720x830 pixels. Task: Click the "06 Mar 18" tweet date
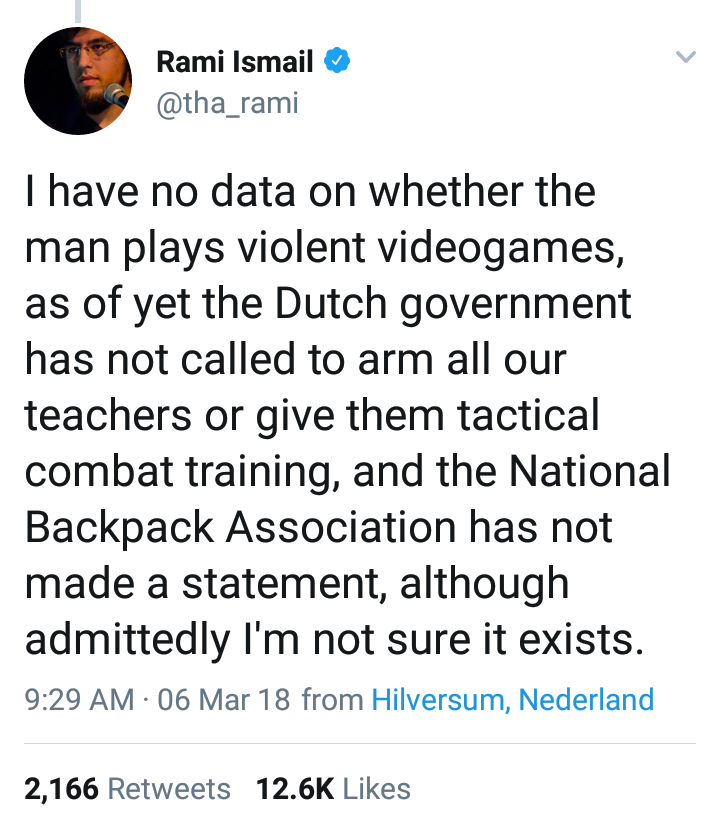(223, 699)
